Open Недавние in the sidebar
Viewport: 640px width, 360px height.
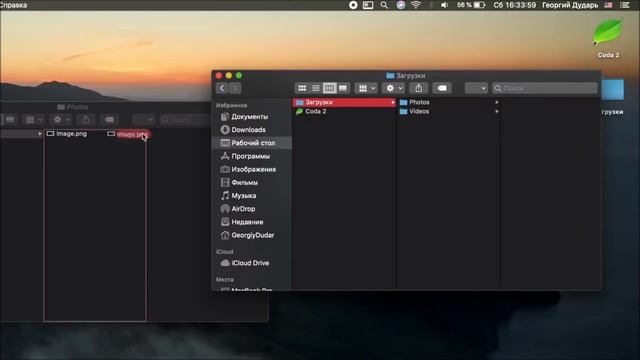point(247,222)
